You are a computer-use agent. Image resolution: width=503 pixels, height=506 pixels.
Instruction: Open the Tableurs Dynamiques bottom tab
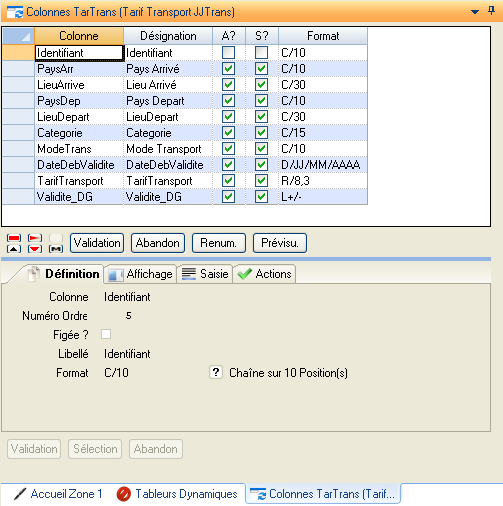177,494
